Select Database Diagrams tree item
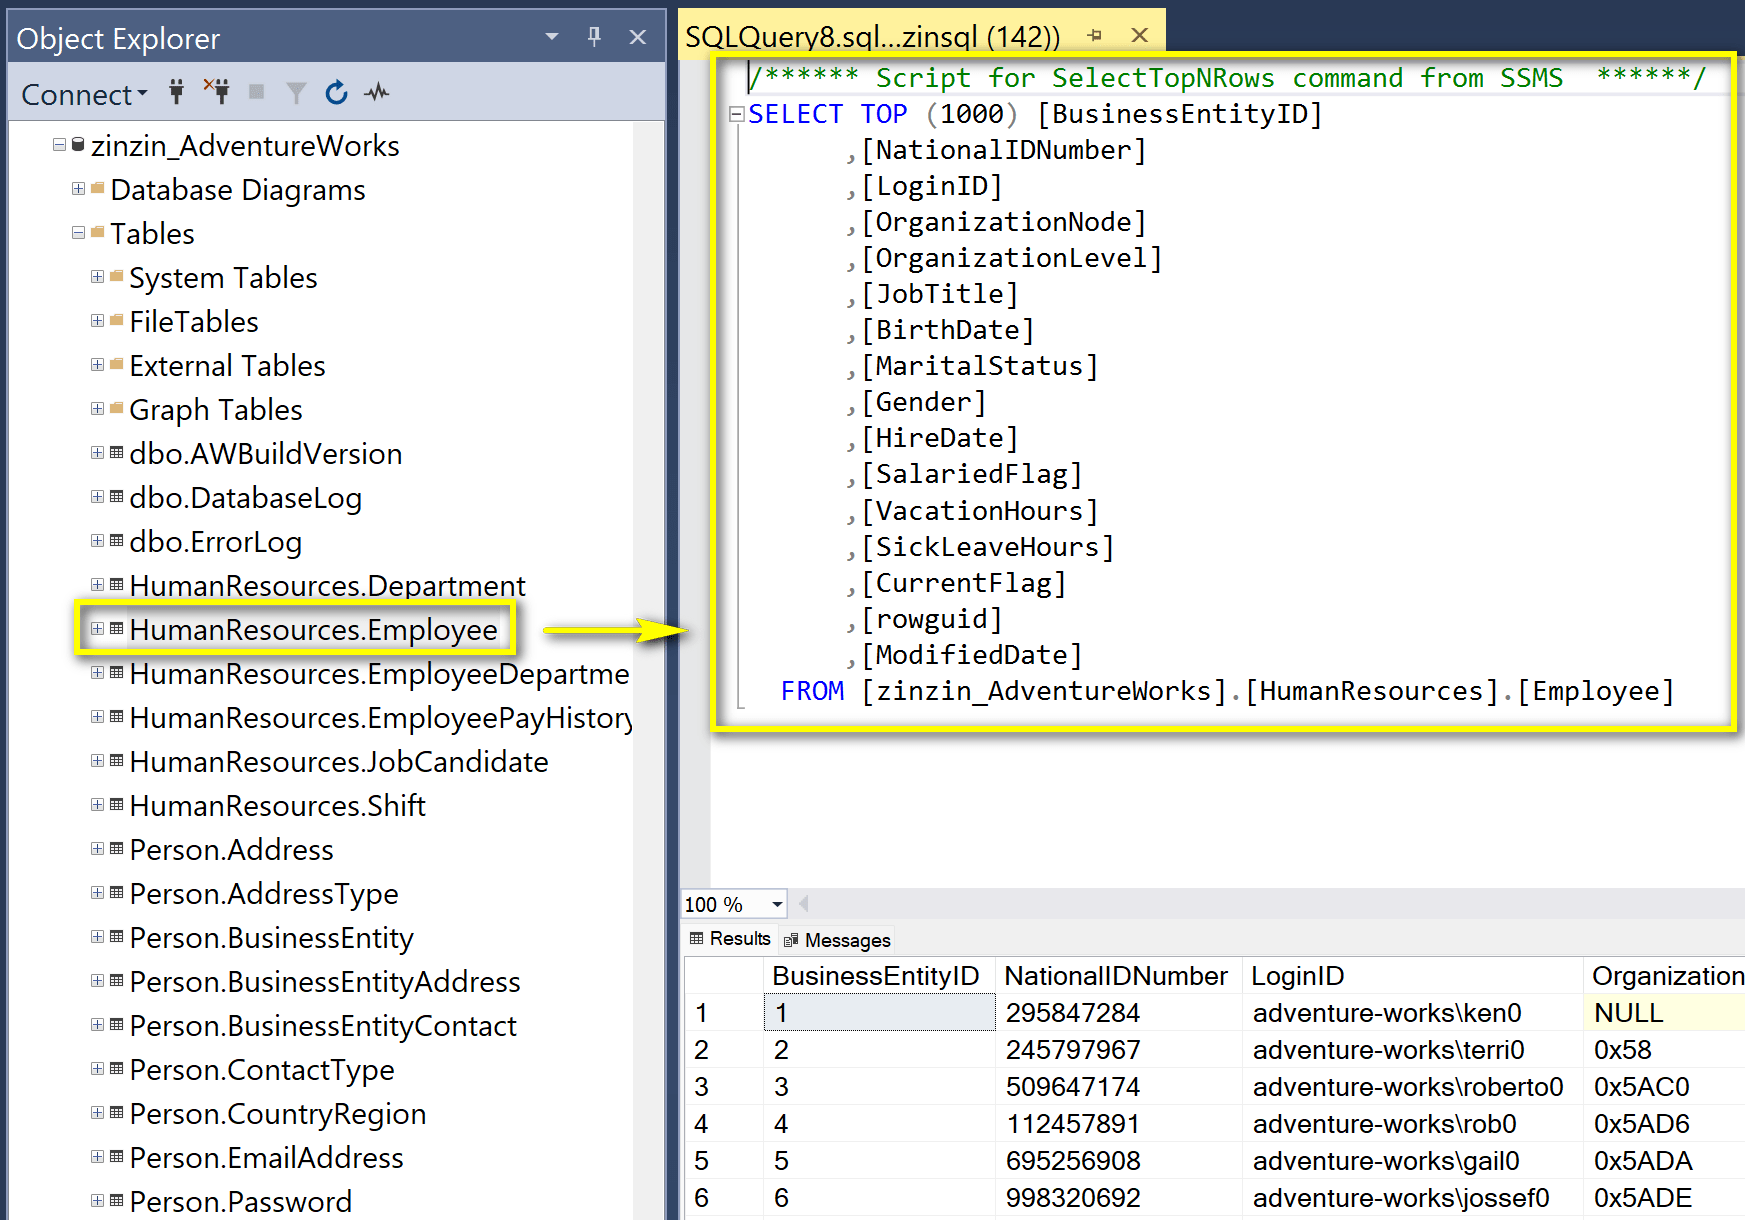Image resolution: width=1745 pixels, height=1220 pixels. (x=238, y=190)
